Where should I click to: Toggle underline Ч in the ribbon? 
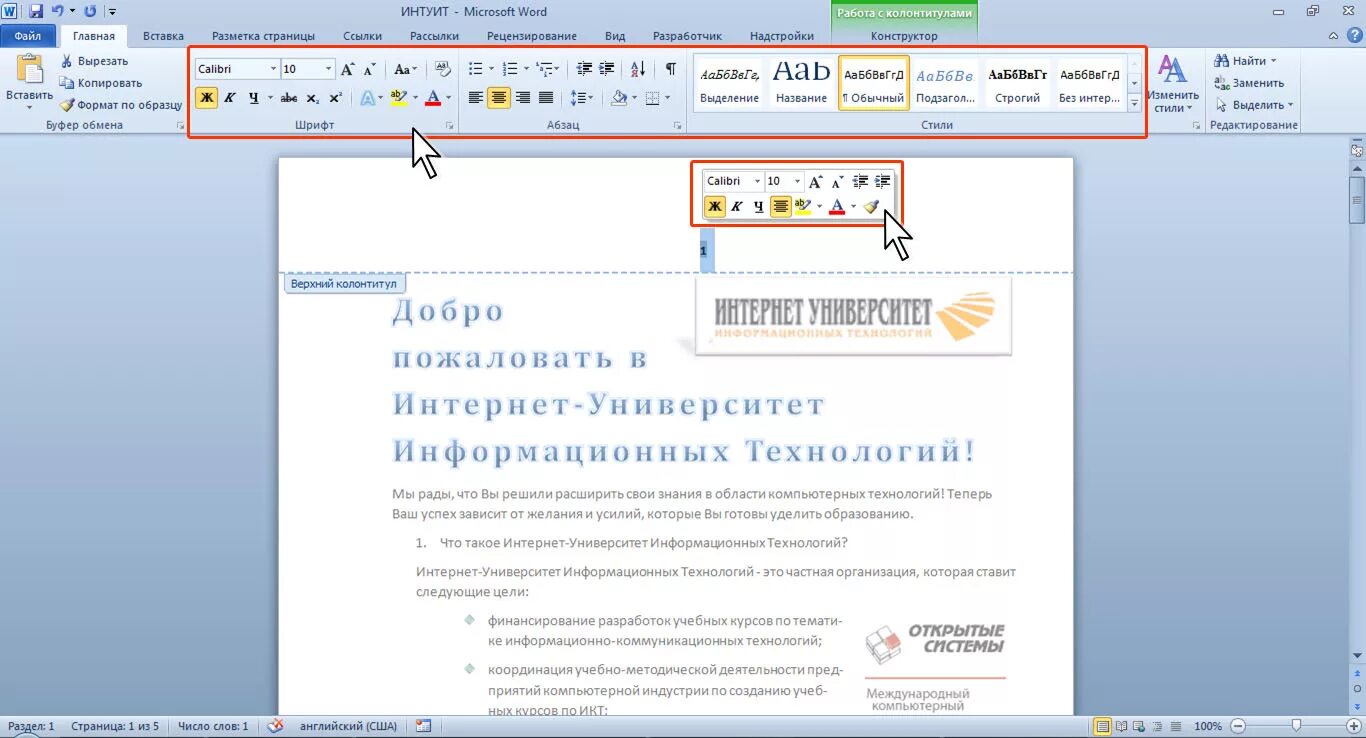click(253, 98)
